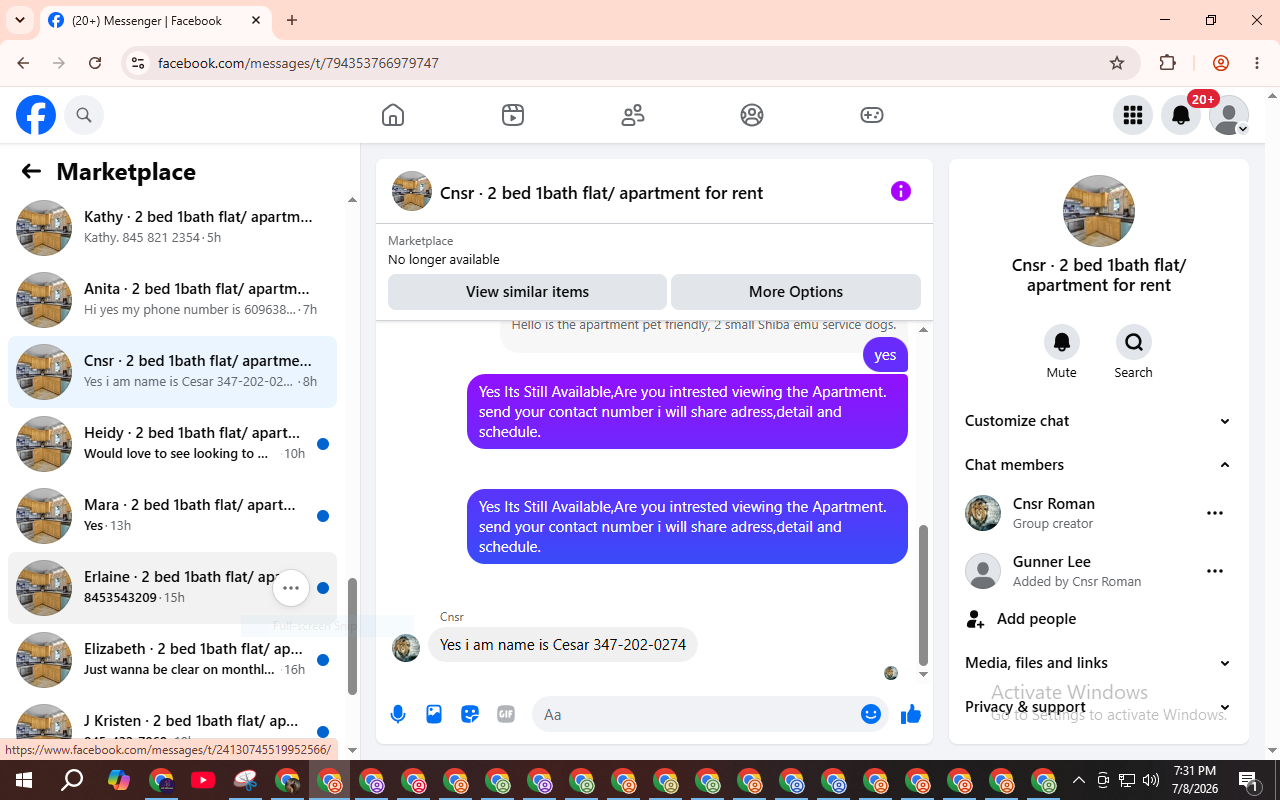Click View similar items button

click(x=527, y=292)
